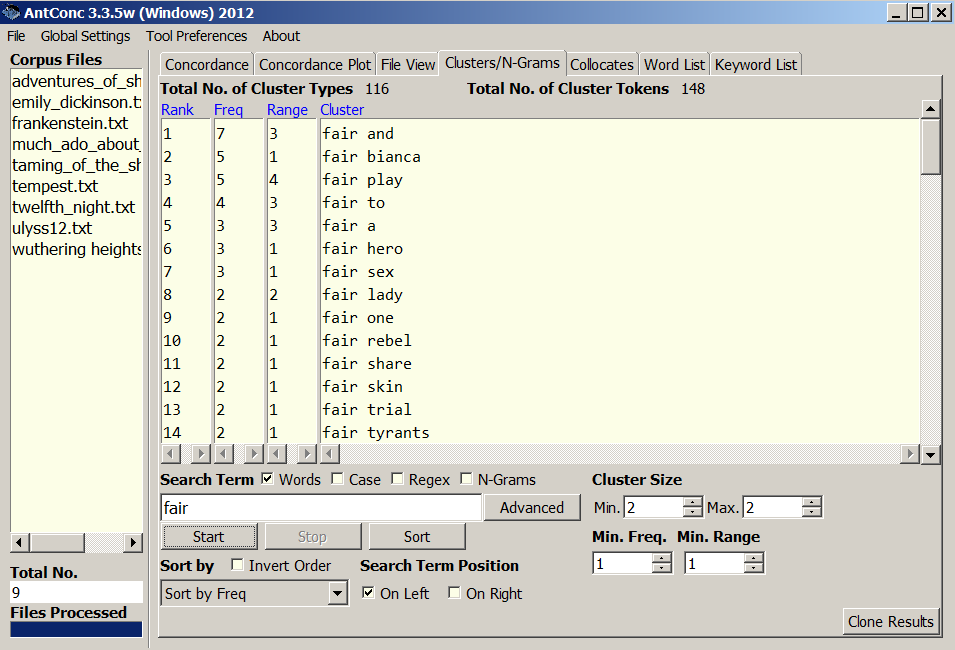Increase Cluster Size Min. value
This screenshot has height=650, width=955.
click(x=693, y=502)
